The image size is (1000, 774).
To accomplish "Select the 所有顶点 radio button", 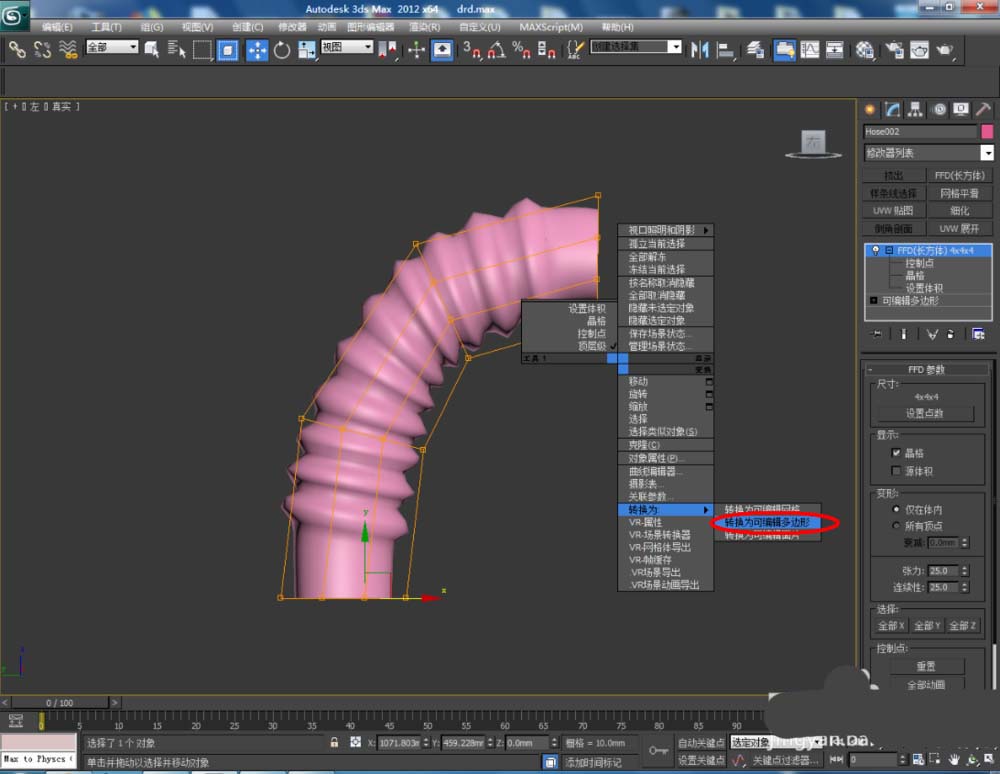I will (896, 527).
